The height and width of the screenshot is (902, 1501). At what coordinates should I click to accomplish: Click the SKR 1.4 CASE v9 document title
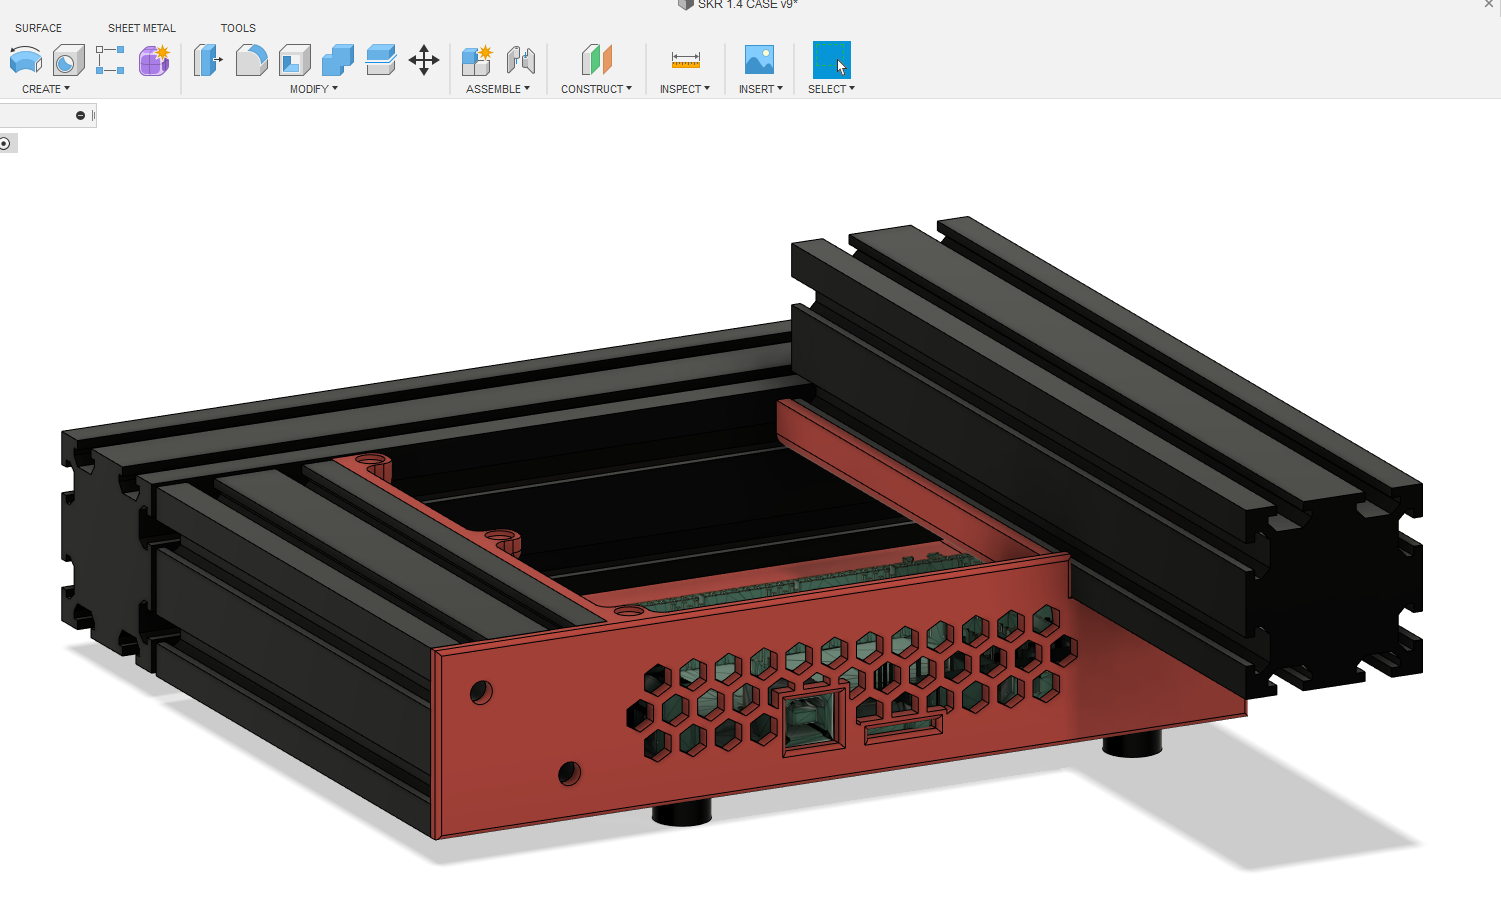[747, 5]
